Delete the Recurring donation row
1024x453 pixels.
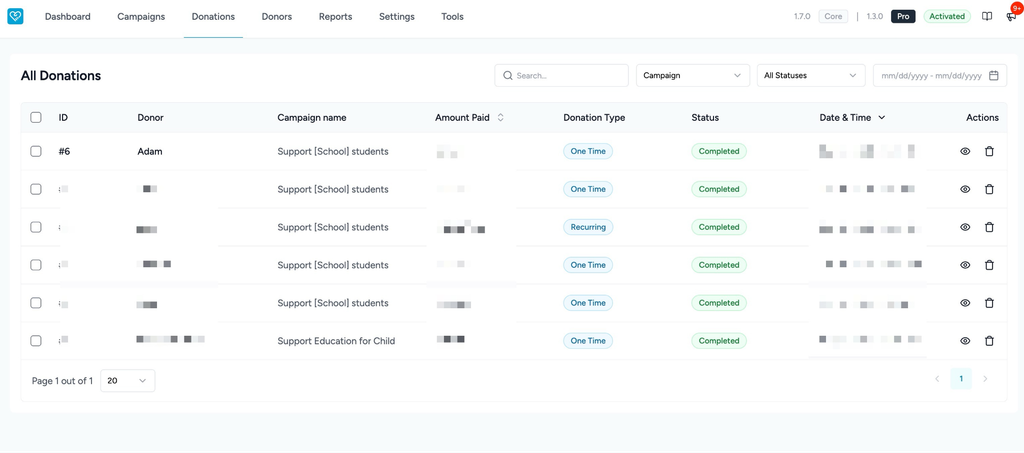point(989,227)
